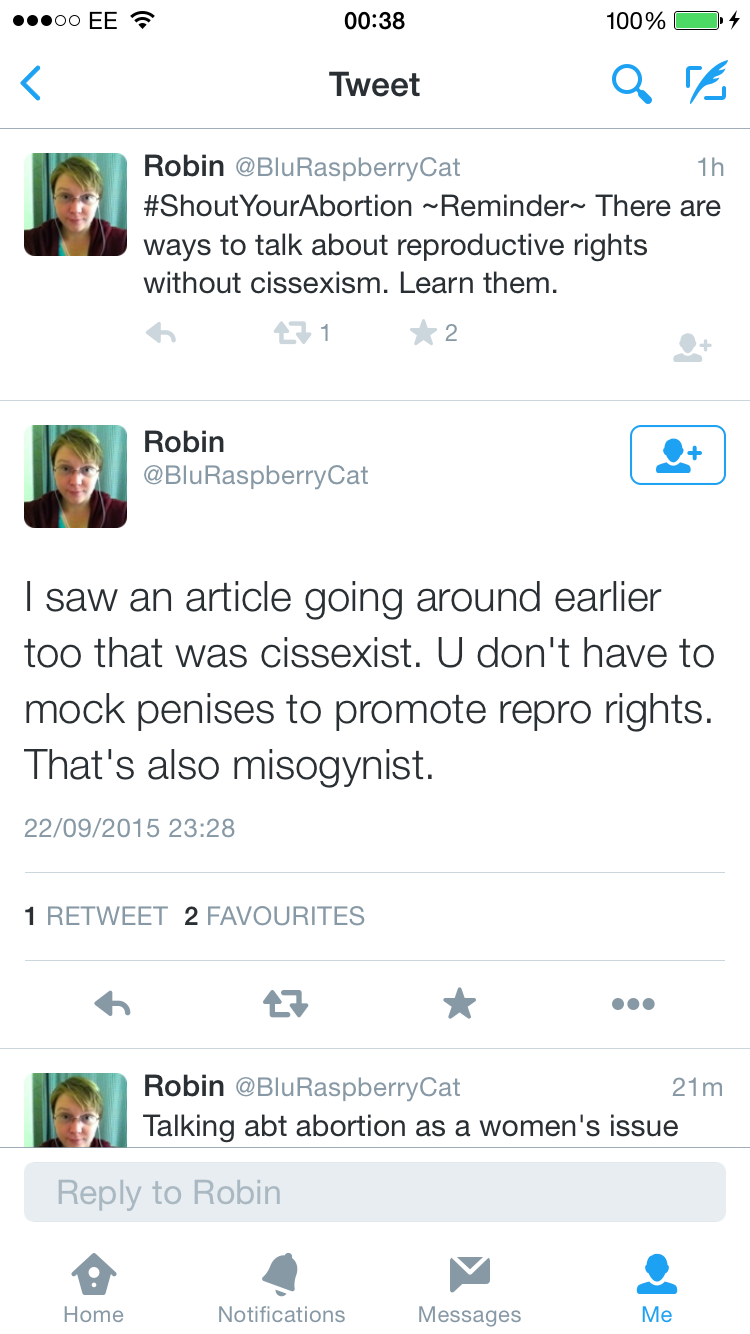Image resolution: width=750 pixels, height=1334 pixels.
Task: Tap small follow icon on top tweet
Action: click(692, 347)
